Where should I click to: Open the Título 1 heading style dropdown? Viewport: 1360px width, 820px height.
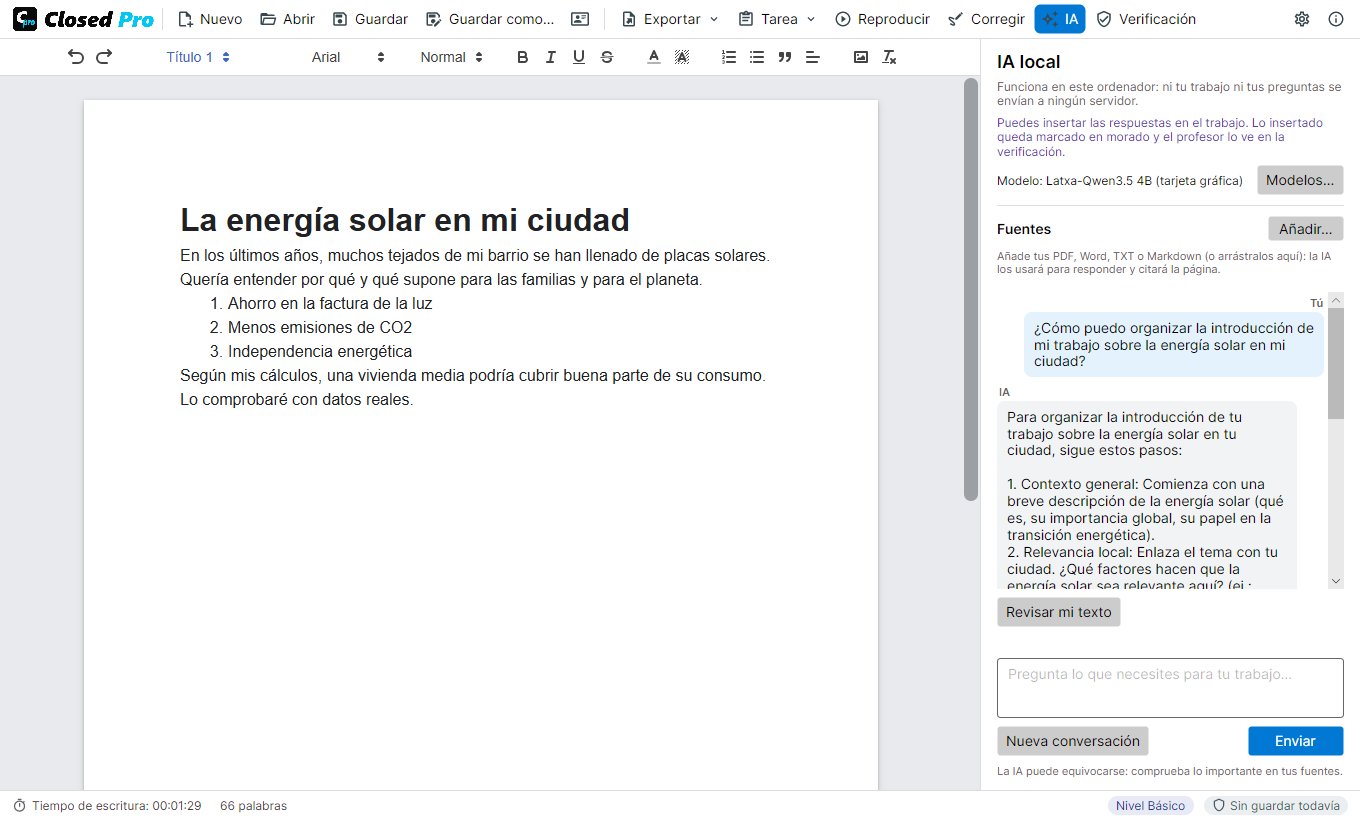(198, 57)
